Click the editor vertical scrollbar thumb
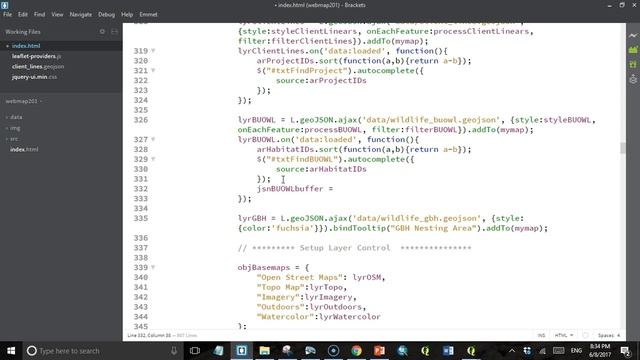 point(623,148)
